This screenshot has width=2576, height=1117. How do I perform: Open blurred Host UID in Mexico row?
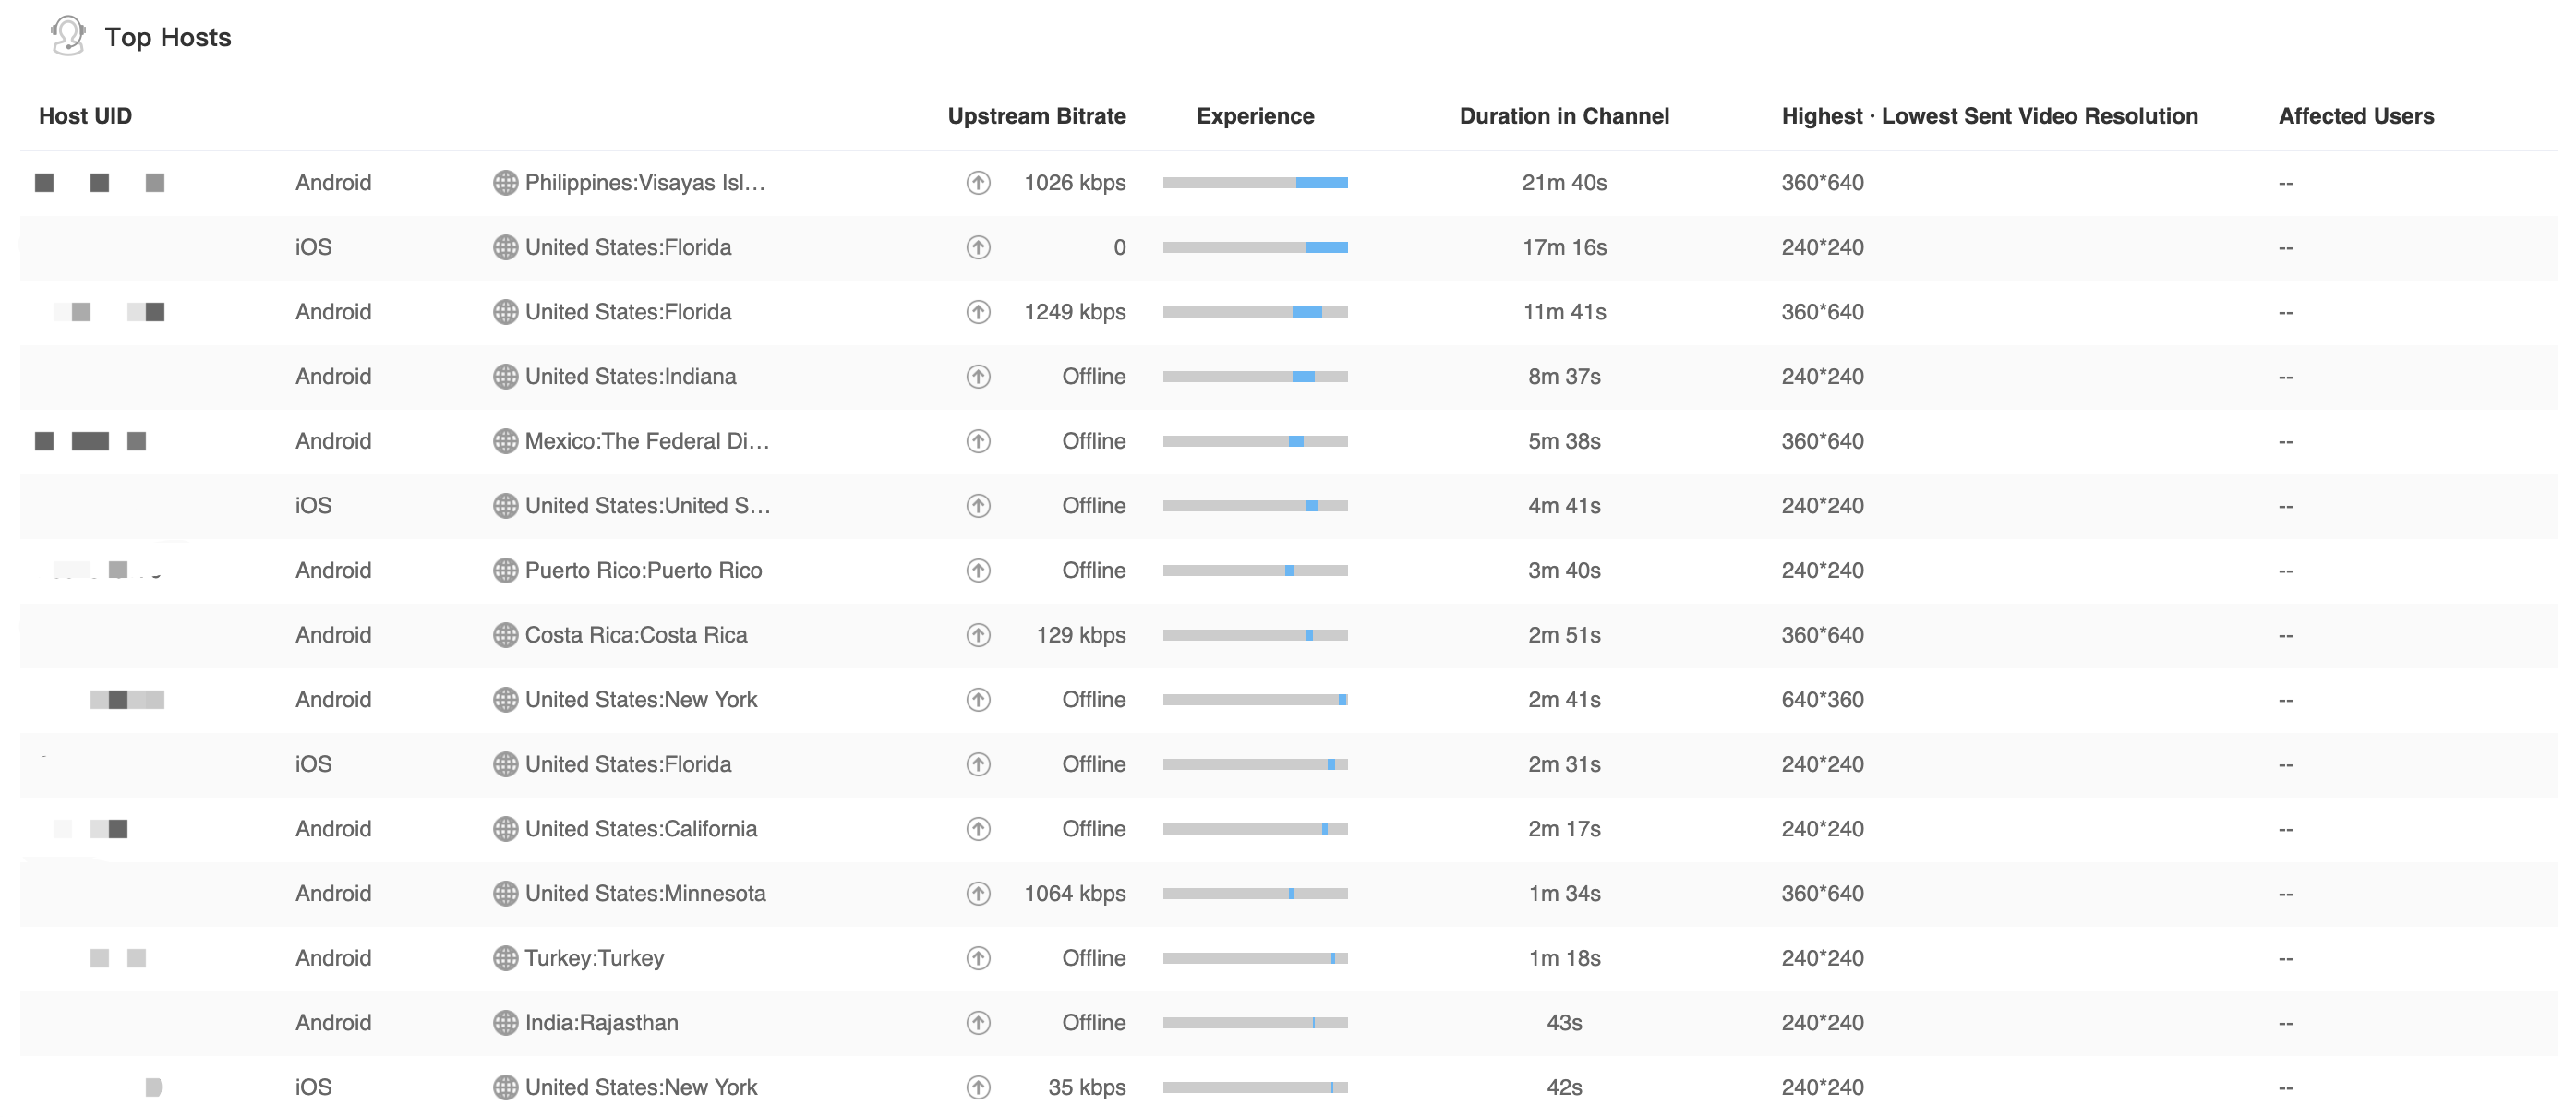pyautogui.click(x=90, y=441)
